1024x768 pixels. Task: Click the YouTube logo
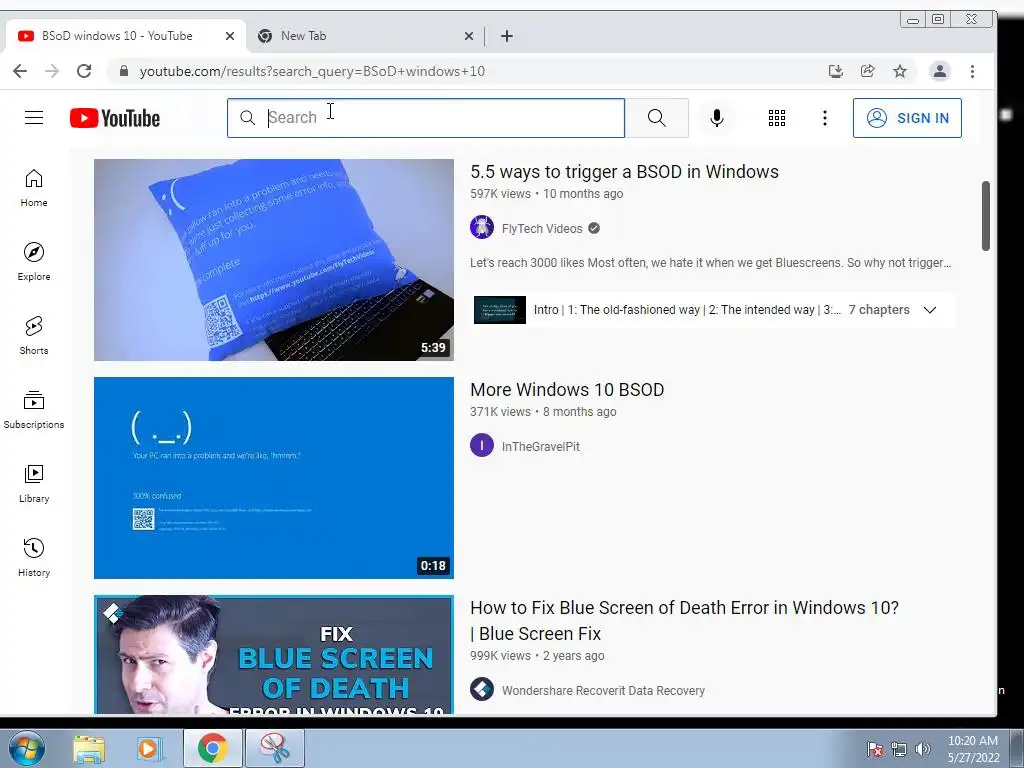click(115, 118)
